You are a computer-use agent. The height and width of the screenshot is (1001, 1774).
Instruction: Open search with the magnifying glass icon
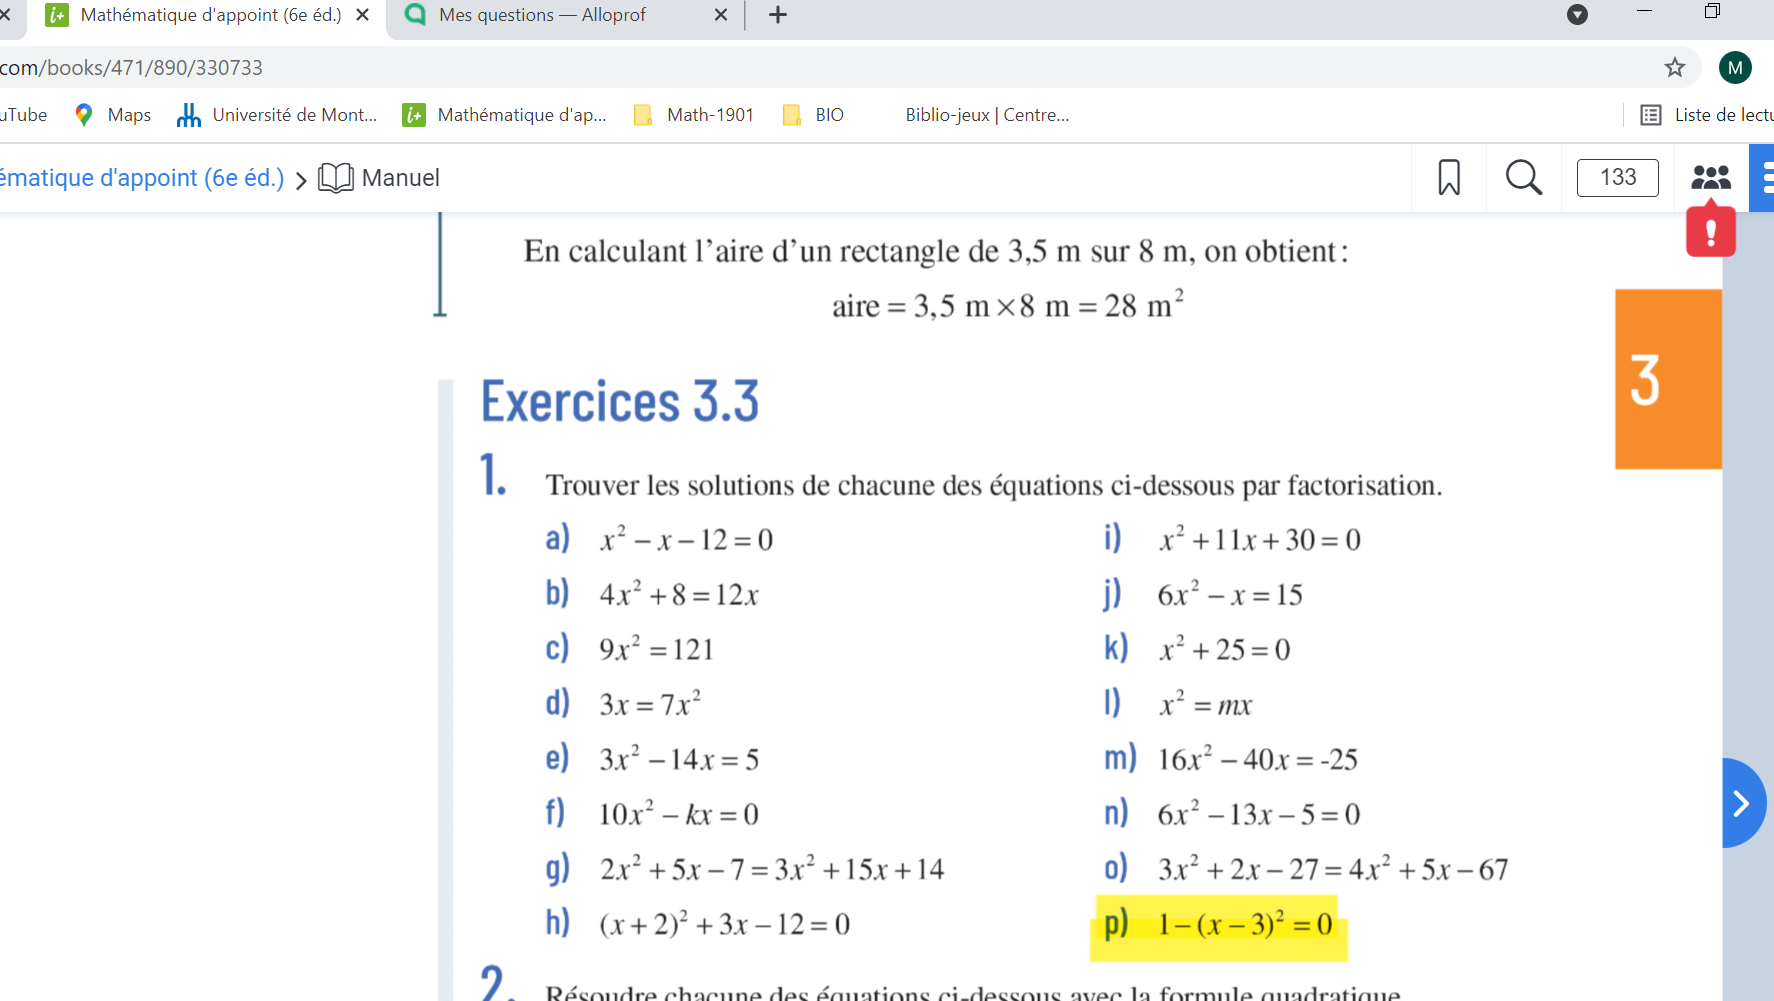pyautogui.click(x=1523, y=178)
